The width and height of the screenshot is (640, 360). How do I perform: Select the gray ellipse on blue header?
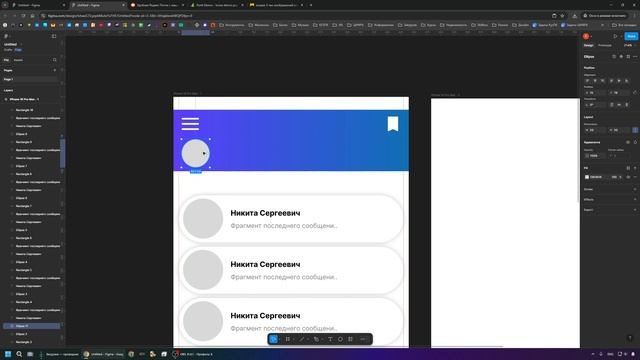[196, 153]
